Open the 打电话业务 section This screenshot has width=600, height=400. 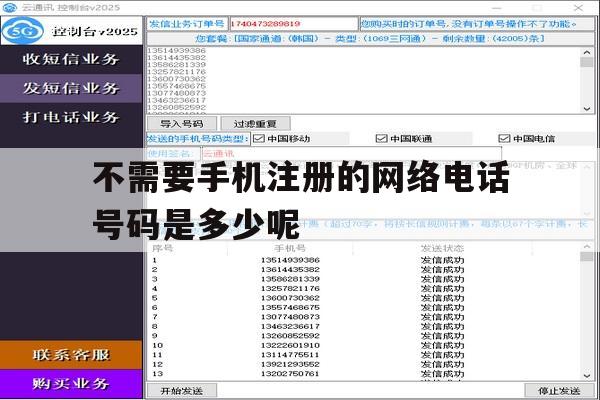click(71, 117)
